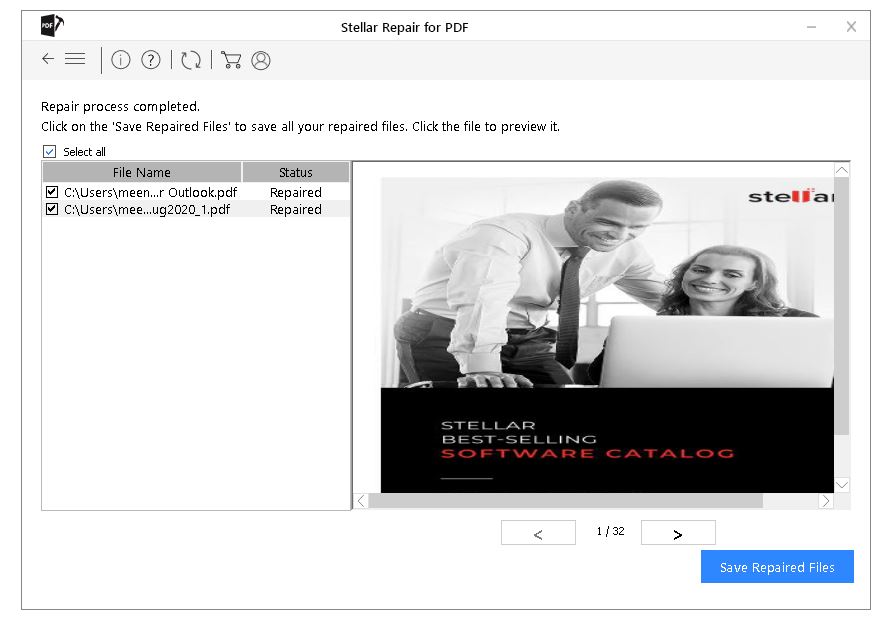This screenshot has width=878, height=617.
Task: Open the user account icon
Action: [x=261, y=60]
